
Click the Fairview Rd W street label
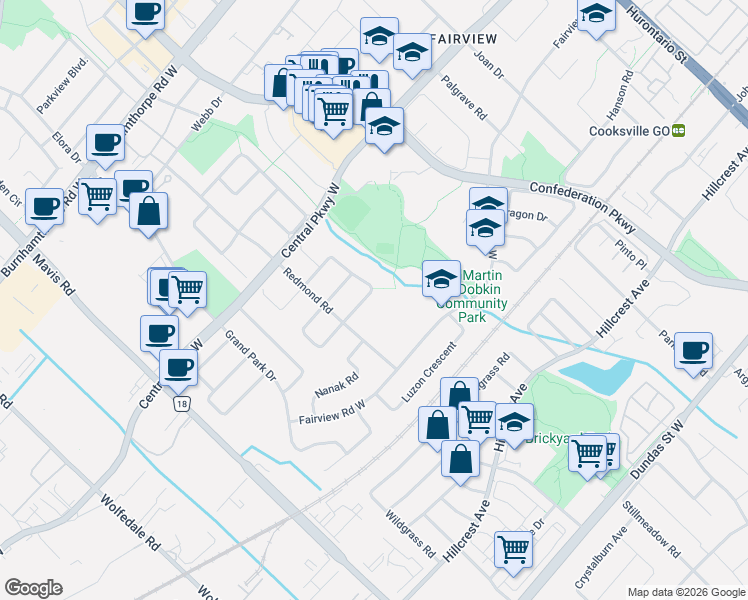(332, 413)
